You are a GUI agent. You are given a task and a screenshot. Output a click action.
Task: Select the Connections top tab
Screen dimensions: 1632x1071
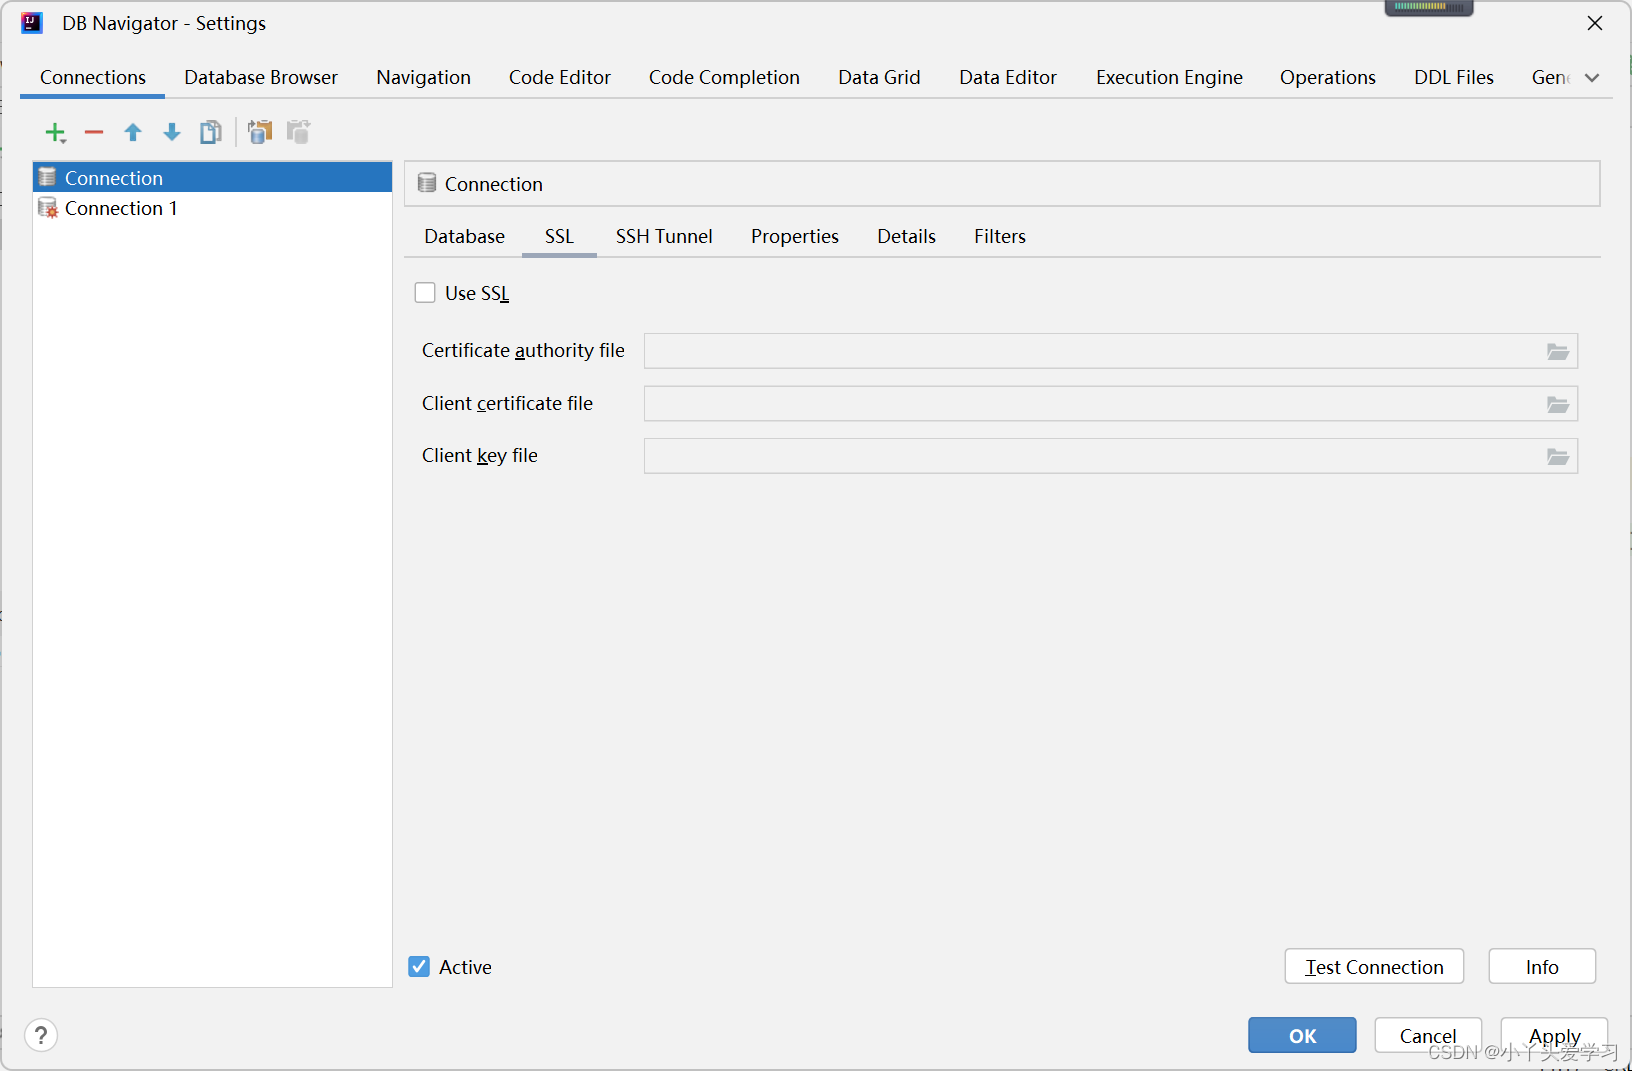click(93, 78)
